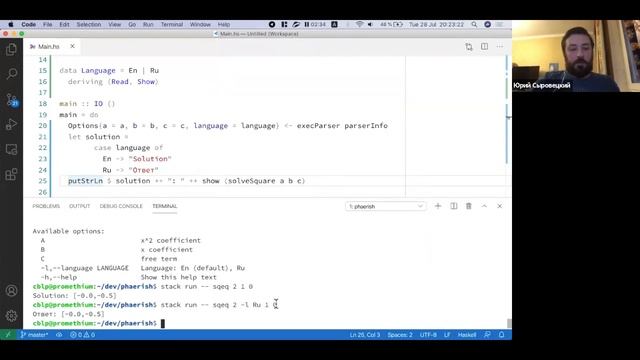This screenshot has height=360, width=640.
Task: Close the terminal panel
Action: pos(500,206)
